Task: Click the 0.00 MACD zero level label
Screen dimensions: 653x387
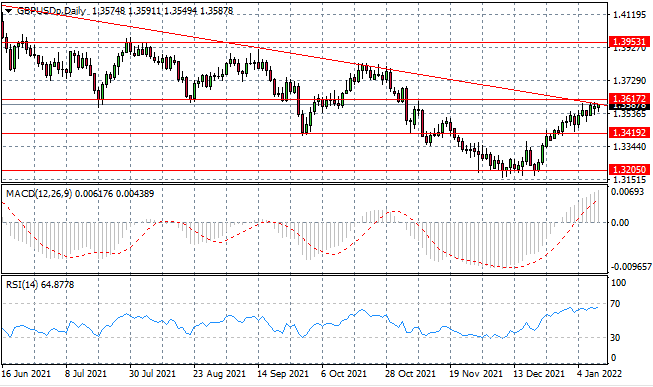Action: click(621, 222)
